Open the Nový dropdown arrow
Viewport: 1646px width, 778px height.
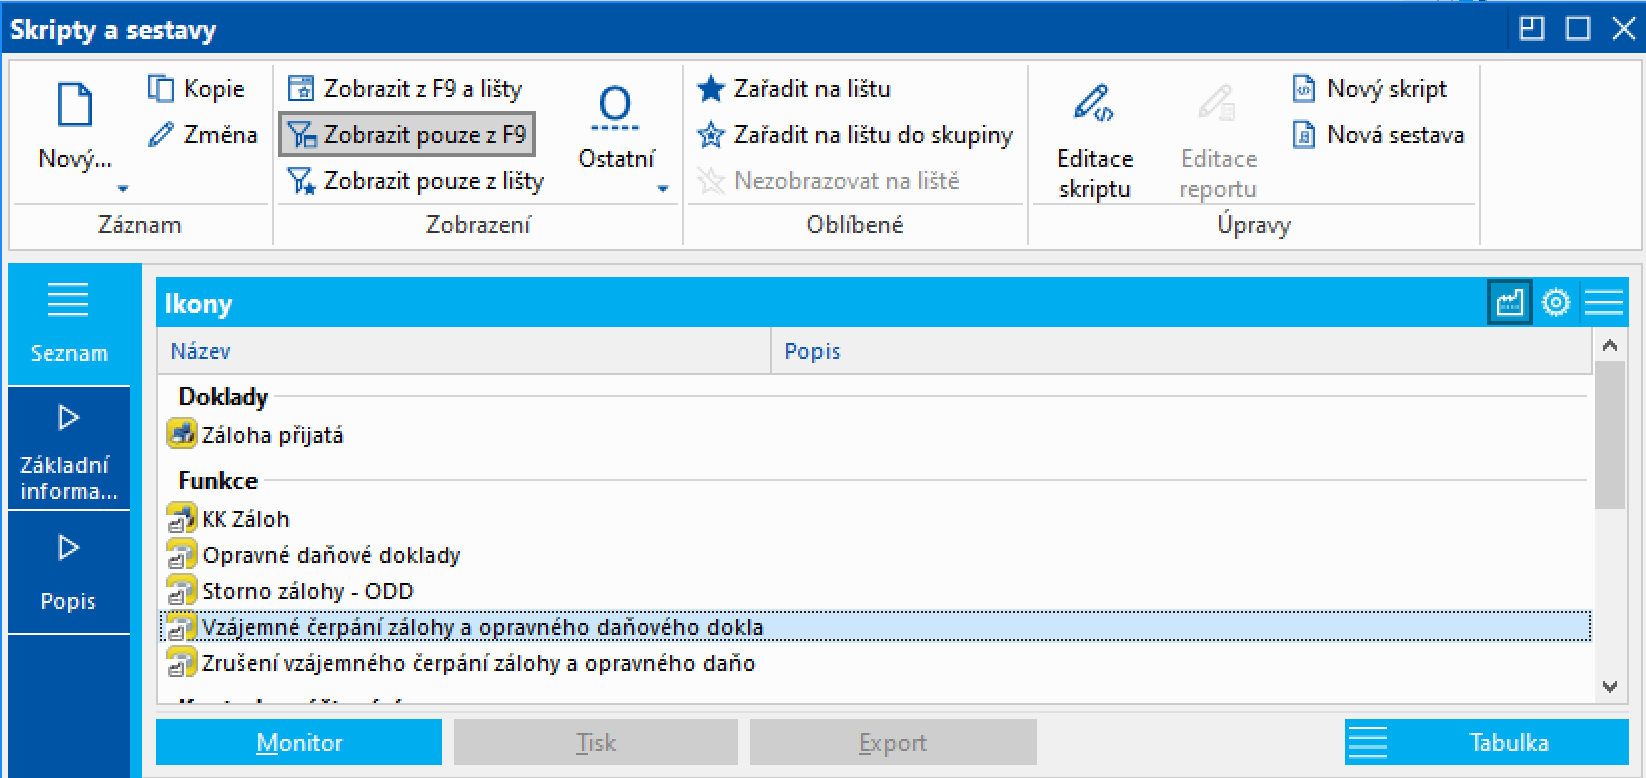123,189
